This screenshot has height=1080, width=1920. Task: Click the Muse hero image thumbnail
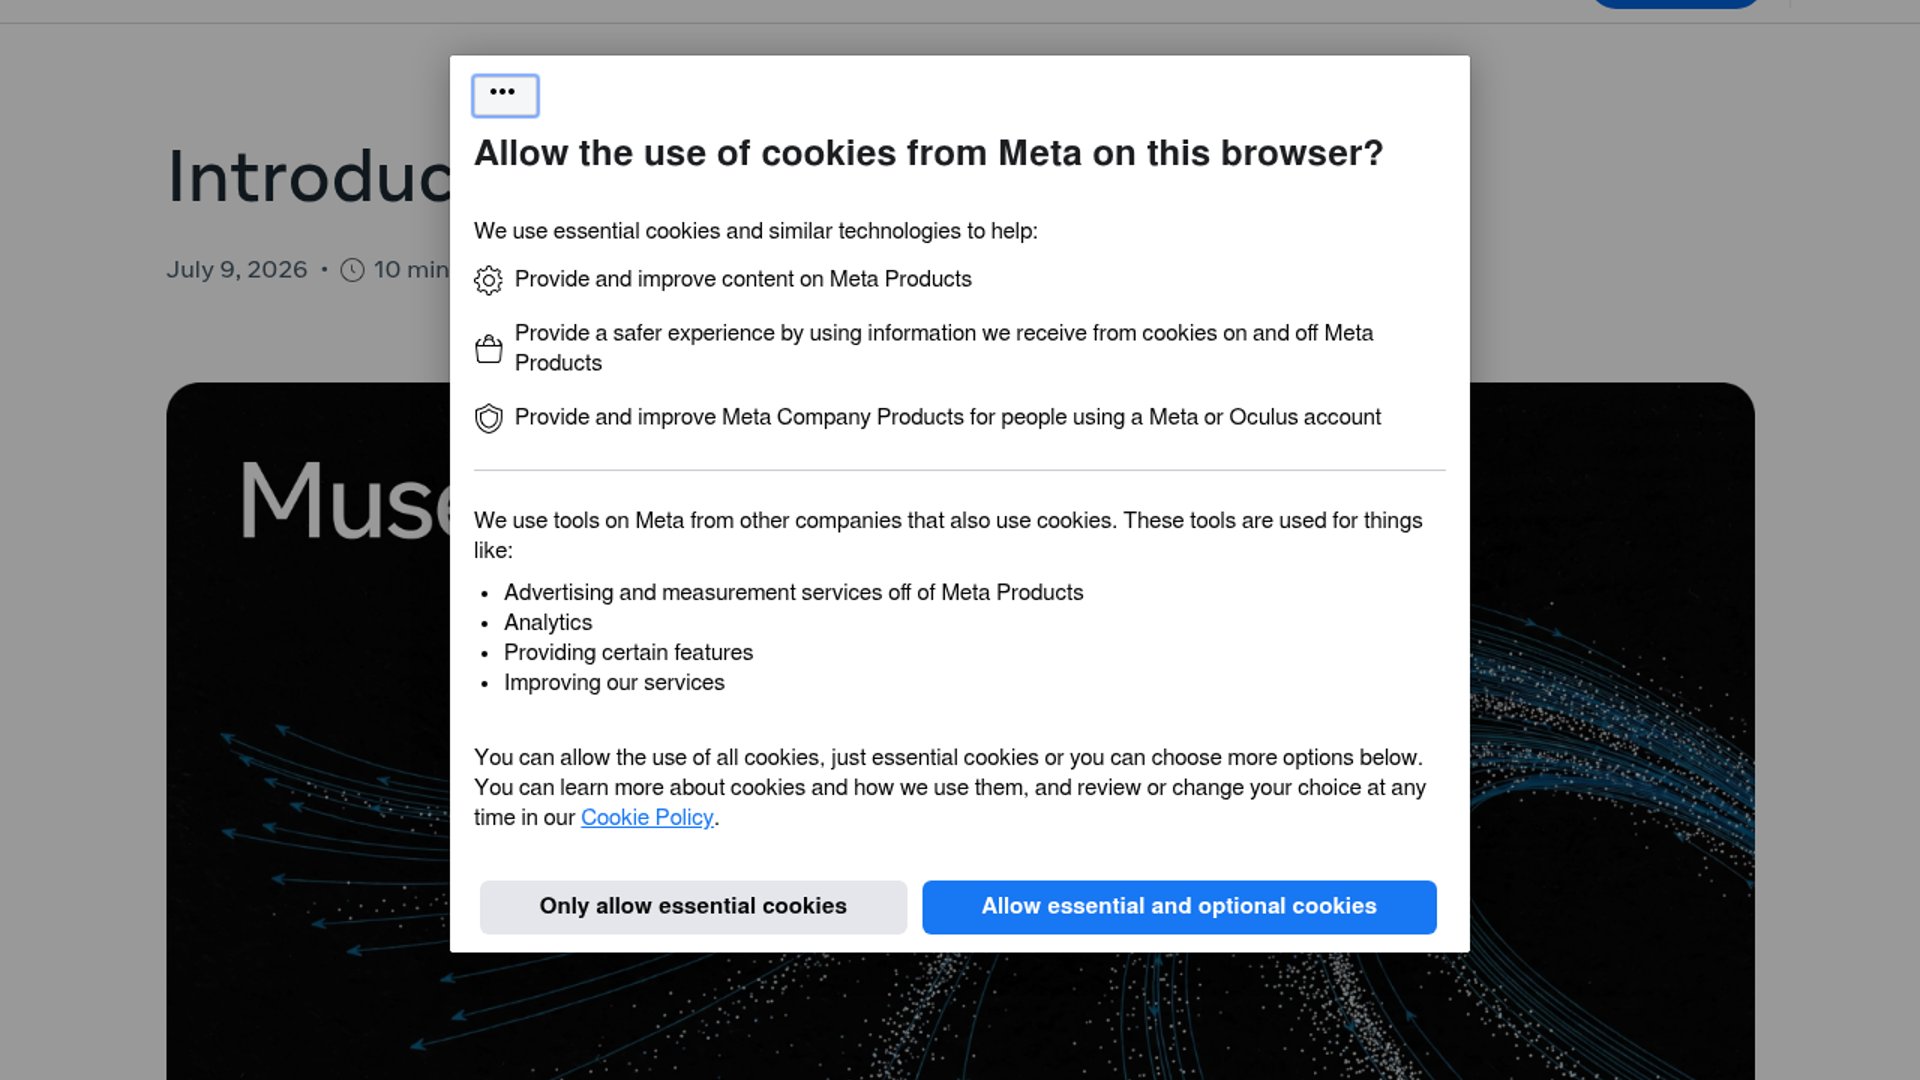coord(308,731)
